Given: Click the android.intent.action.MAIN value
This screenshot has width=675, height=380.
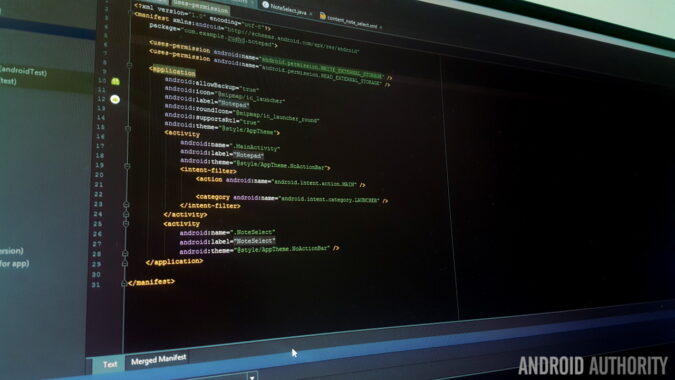Looking at the screenshot, I should 315,183.
